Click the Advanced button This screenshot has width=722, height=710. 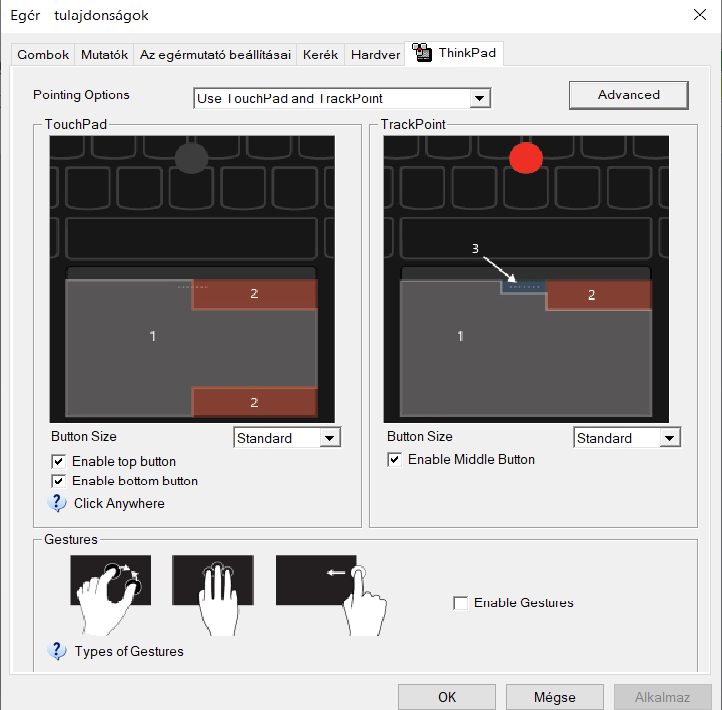point(629,95)
